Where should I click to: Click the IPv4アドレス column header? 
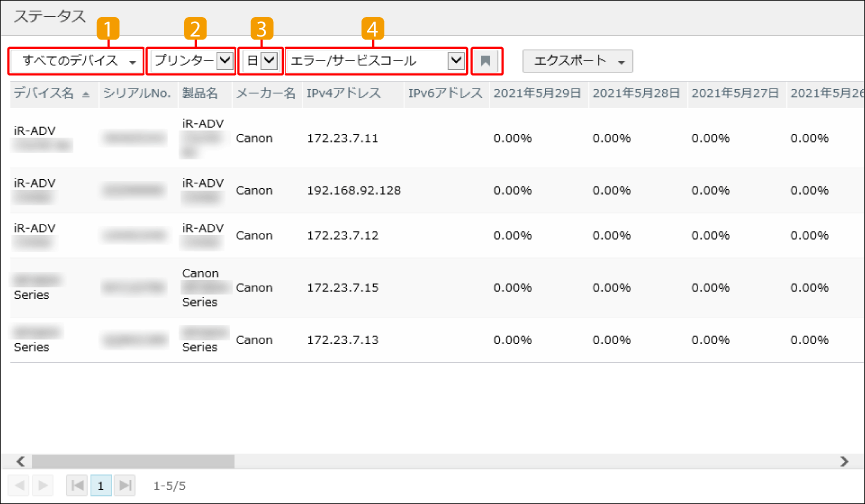[343, 93]
